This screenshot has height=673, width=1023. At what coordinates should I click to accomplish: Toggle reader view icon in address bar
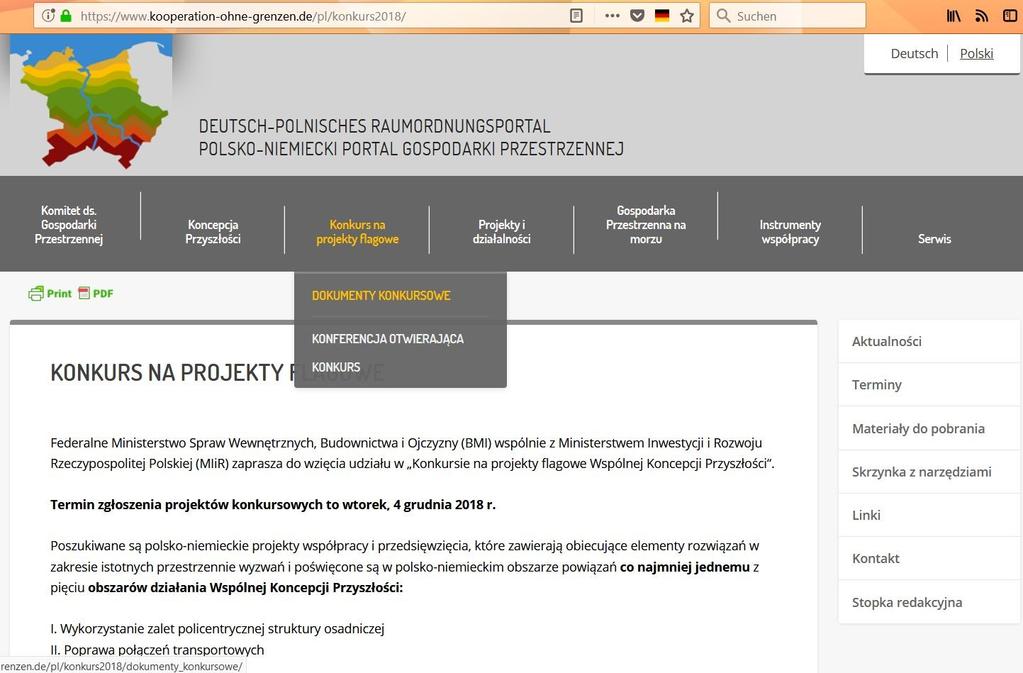click(576, 16)
